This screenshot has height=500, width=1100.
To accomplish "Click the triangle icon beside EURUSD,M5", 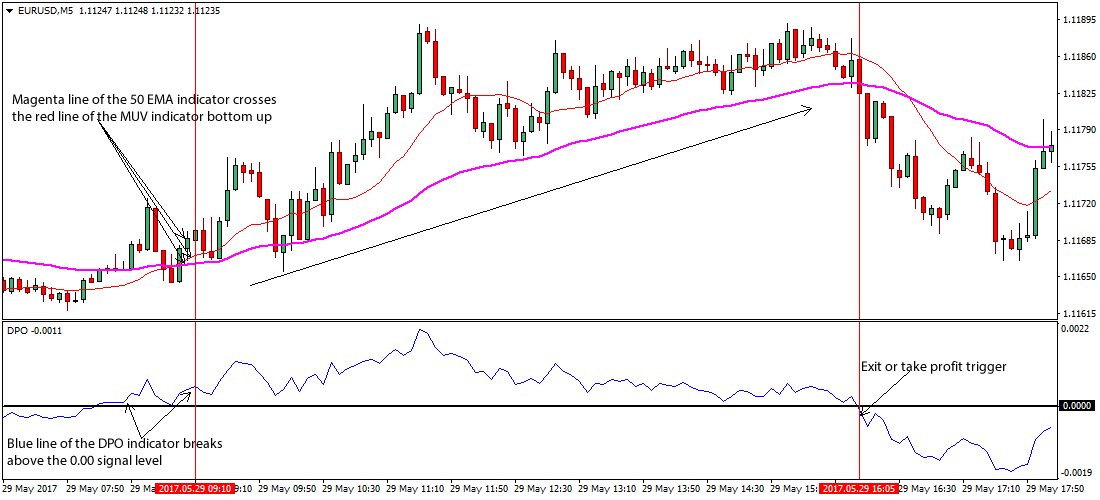I will click(x=9, y=10).
